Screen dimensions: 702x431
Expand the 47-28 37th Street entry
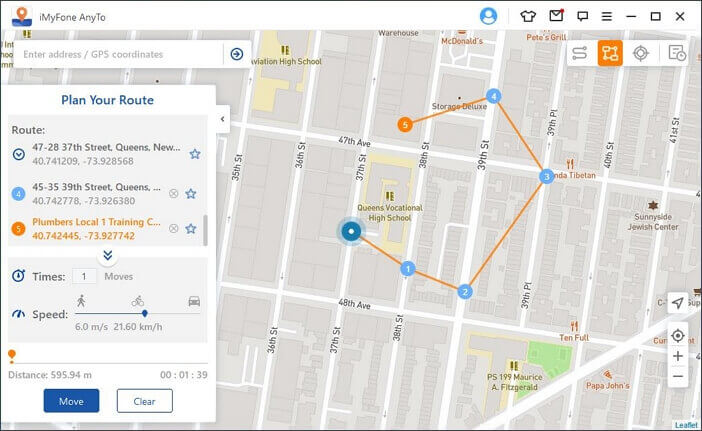click(x=19, y=154)
